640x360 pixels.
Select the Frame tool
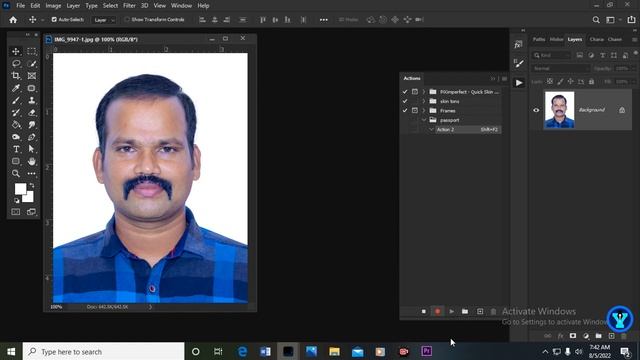tap(31, 76)
